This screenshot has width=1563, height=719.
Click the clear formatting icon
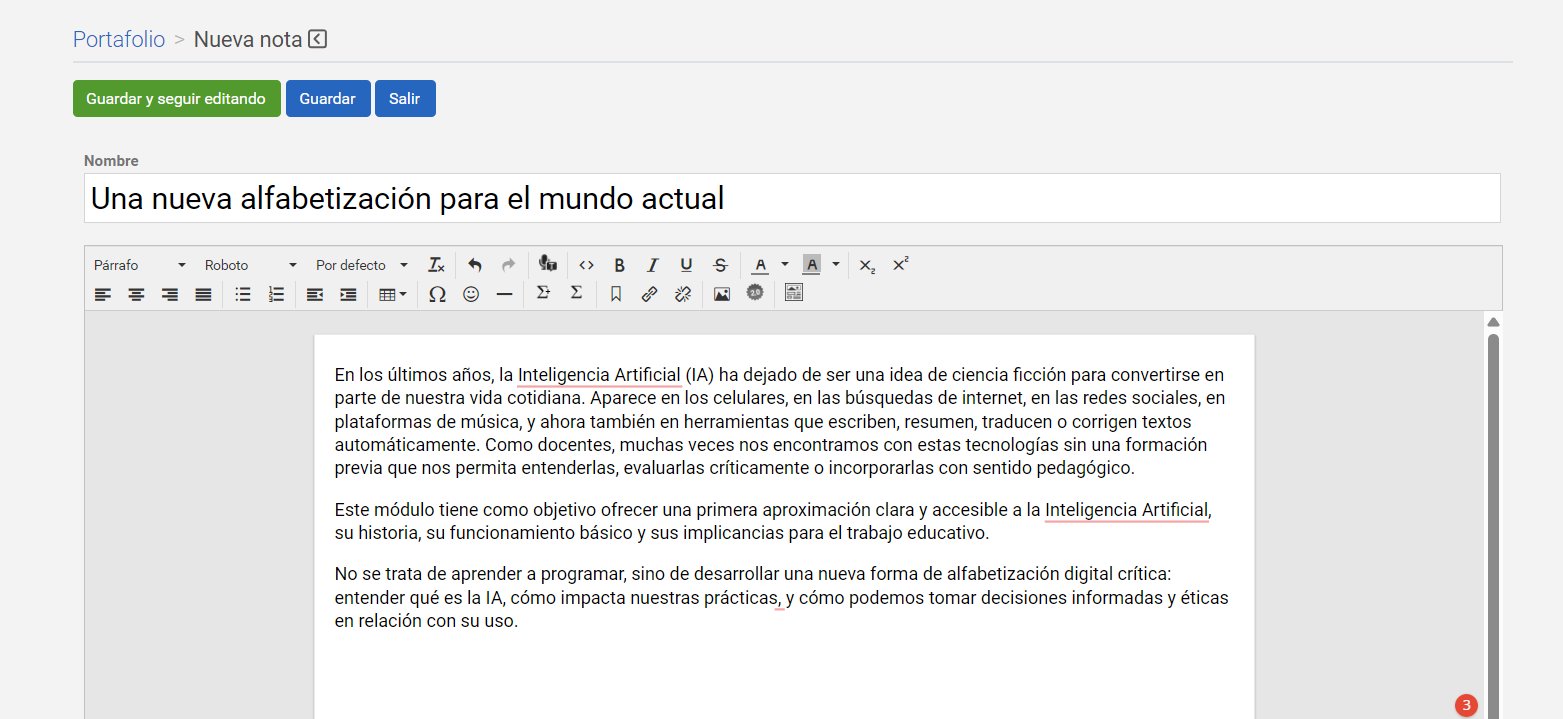[436, 265]
